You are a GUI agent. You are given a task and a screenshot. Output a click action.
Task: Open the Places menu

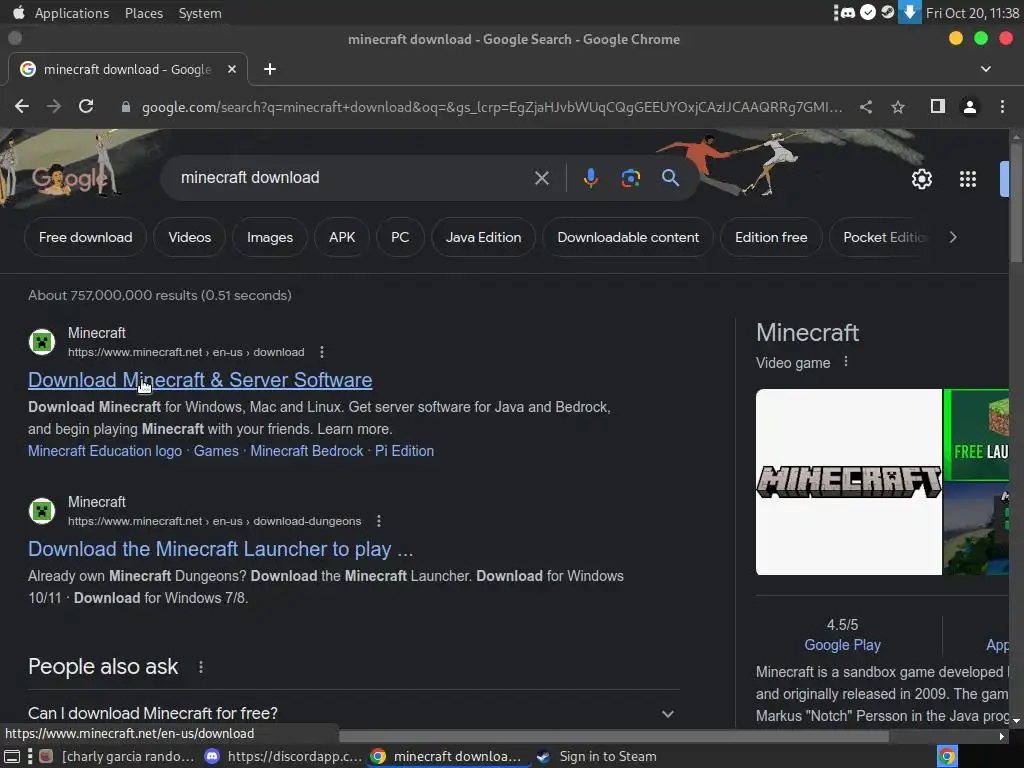pos(144,13)
